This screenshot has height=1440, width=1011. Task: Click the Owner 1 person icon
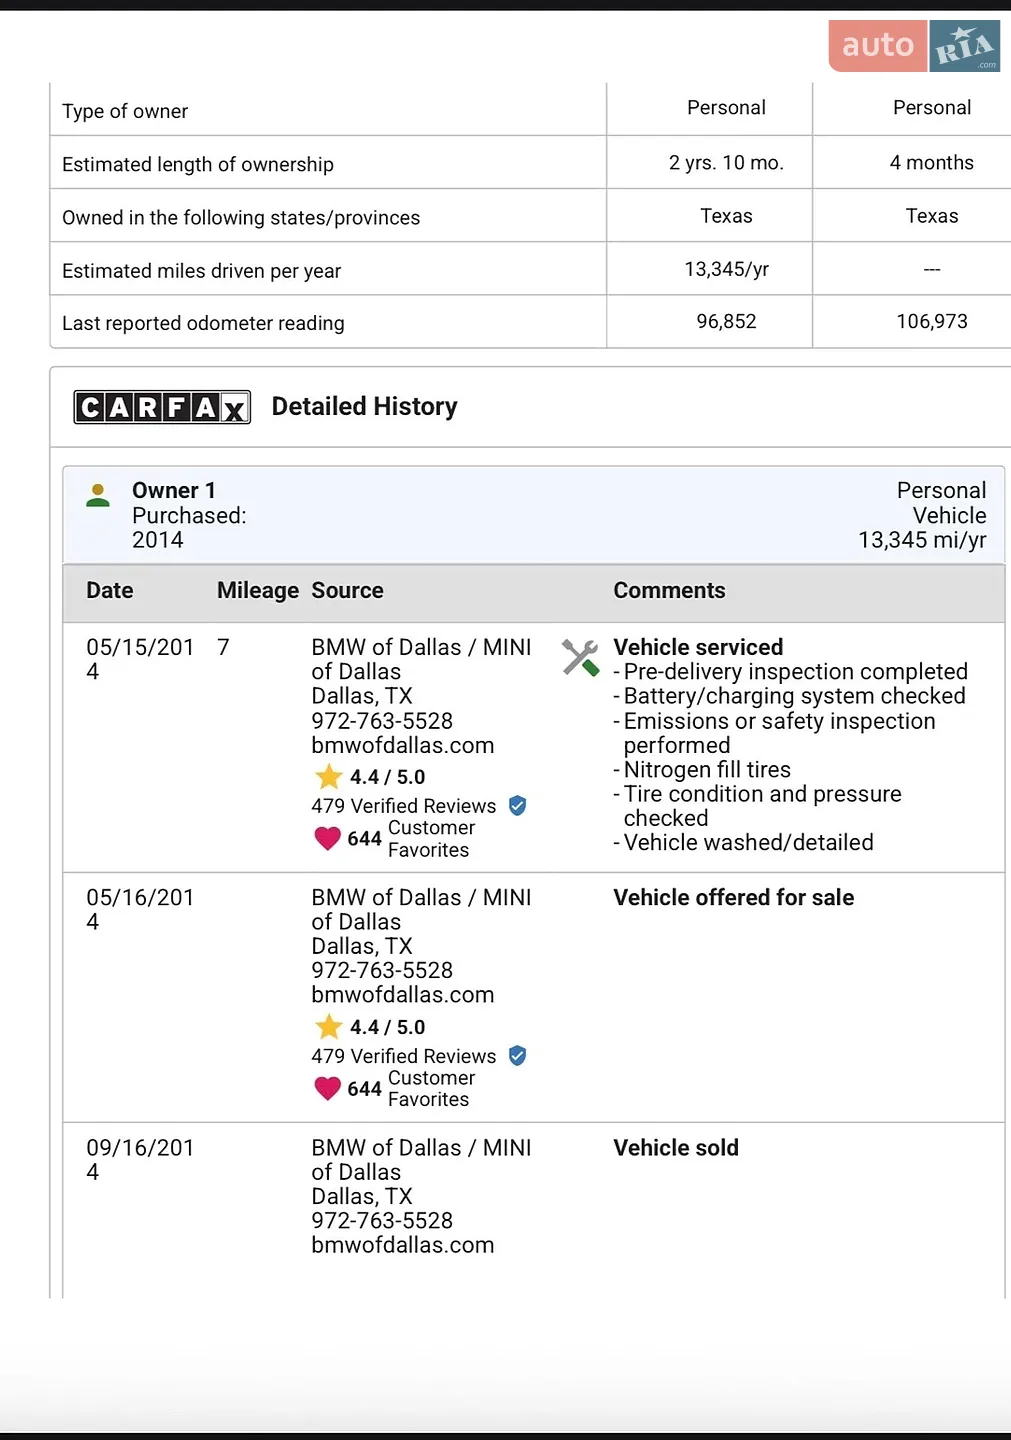click(98, 495)
